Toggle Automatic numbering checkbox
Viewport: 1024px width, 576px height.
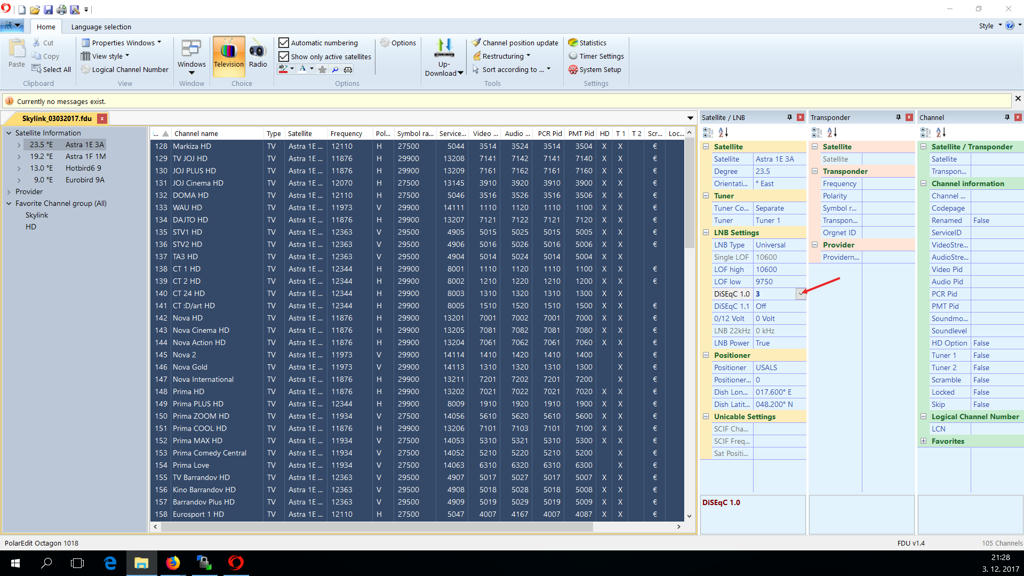tap(284, 43)
